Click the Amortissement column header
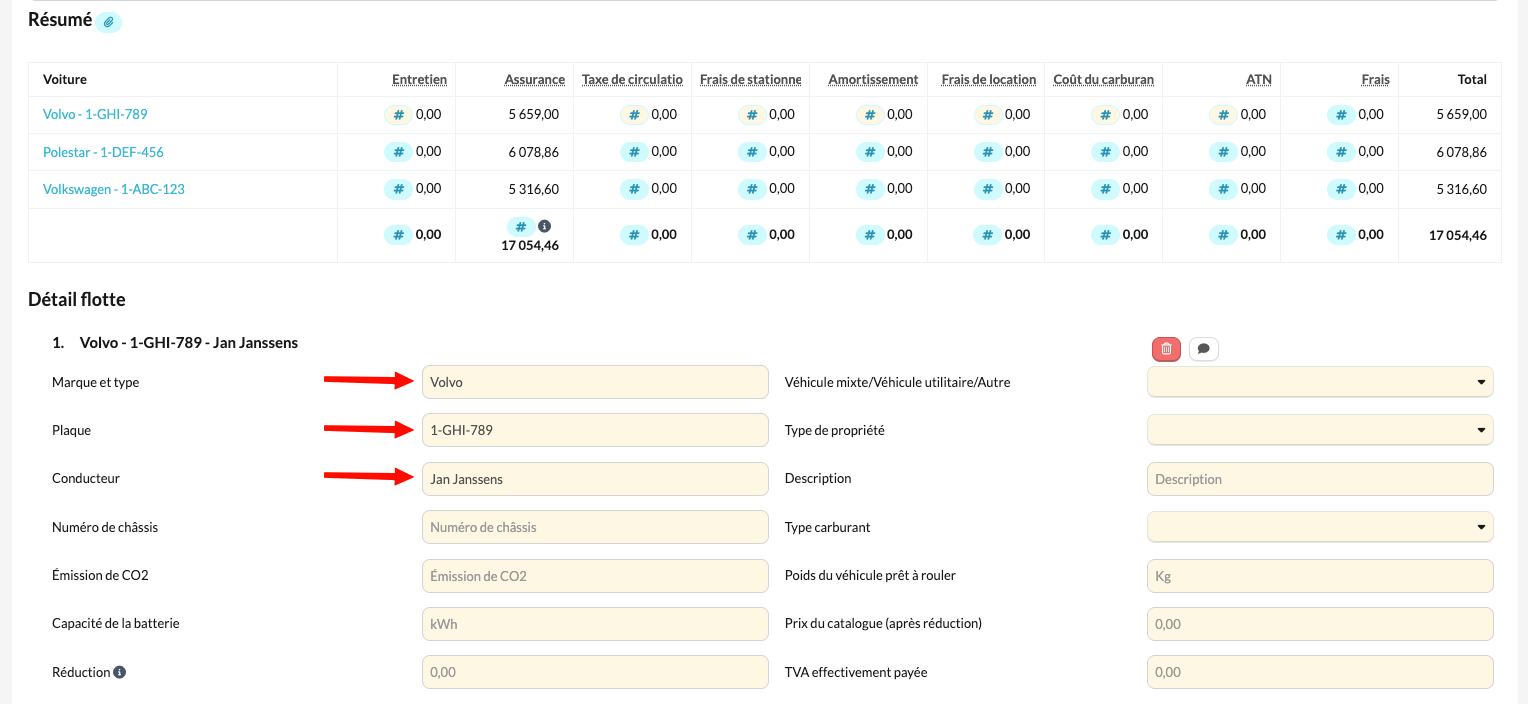1528x704 pixels. (873, 79)
